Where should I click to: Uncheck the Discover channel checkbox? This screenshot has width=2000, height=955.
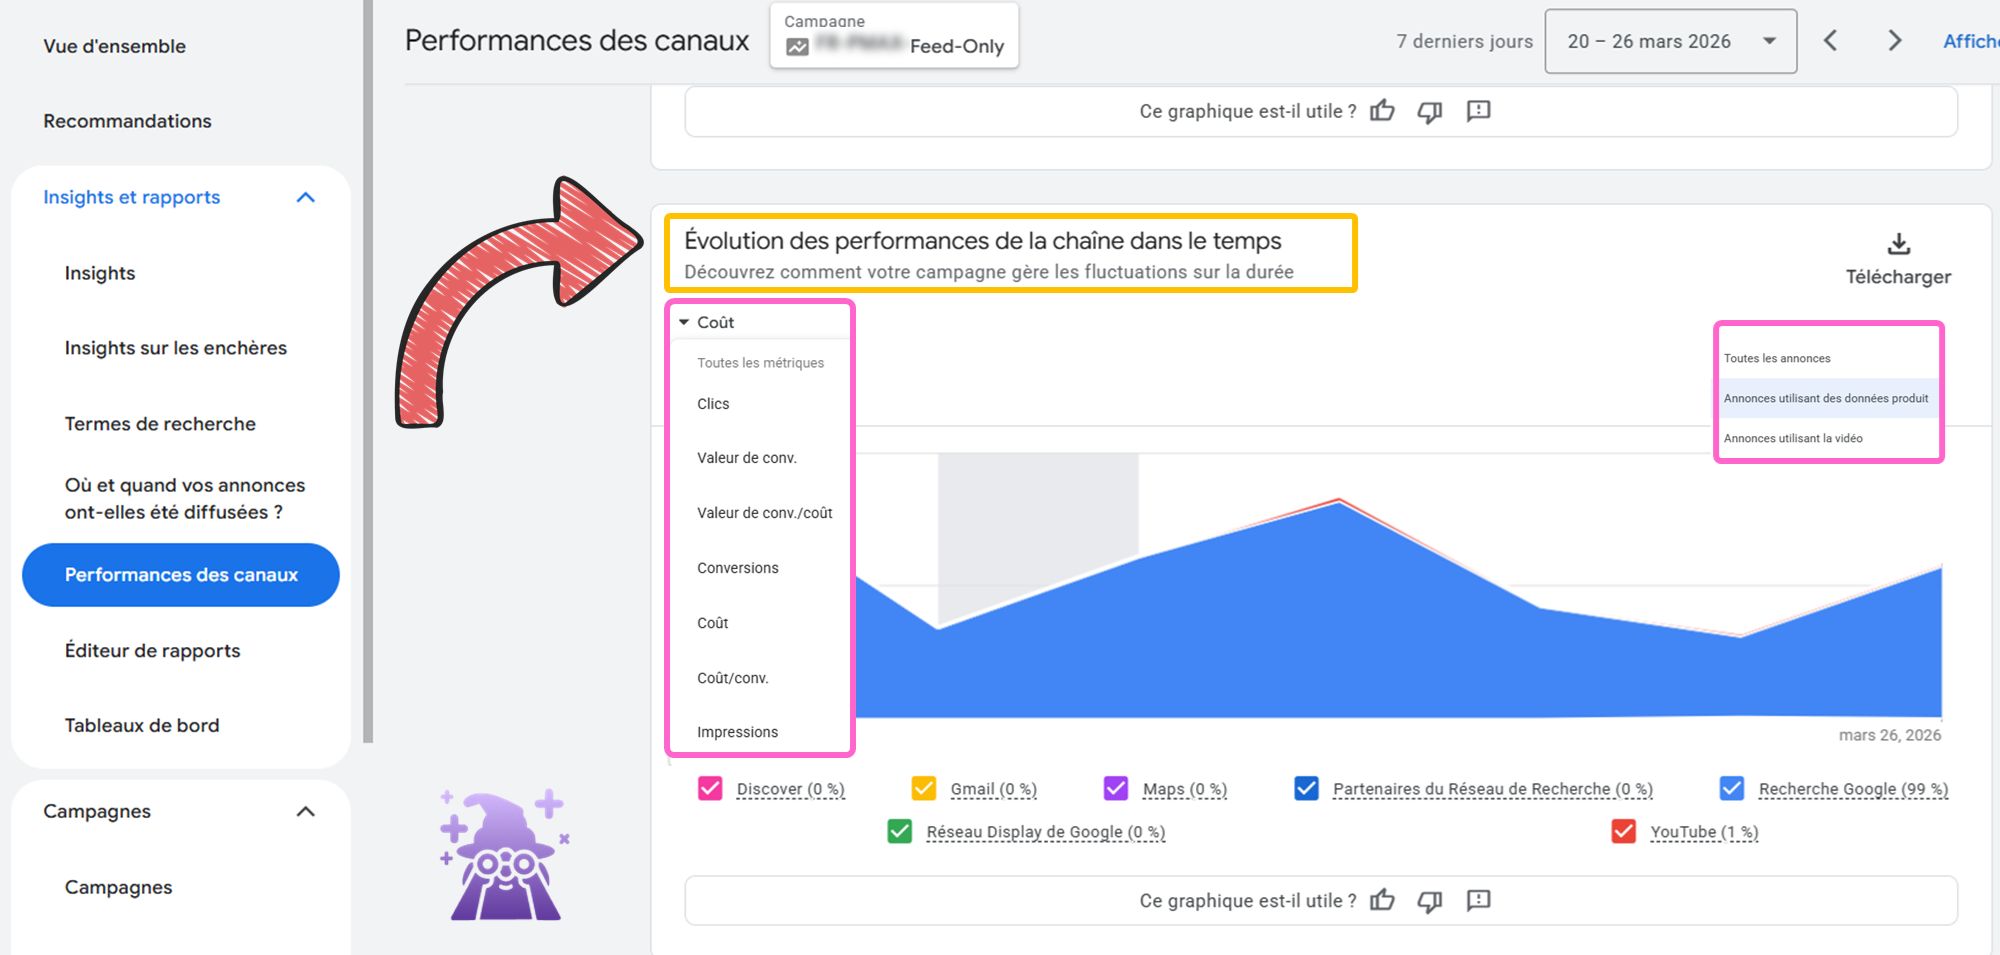pos(710,789)
